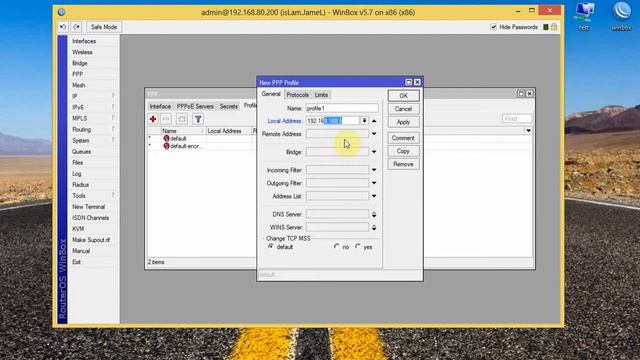Click the WINS Server add/remove arrows
This screenshot has height=360, width=640.
pyautogui.click(x=374, y=227)
